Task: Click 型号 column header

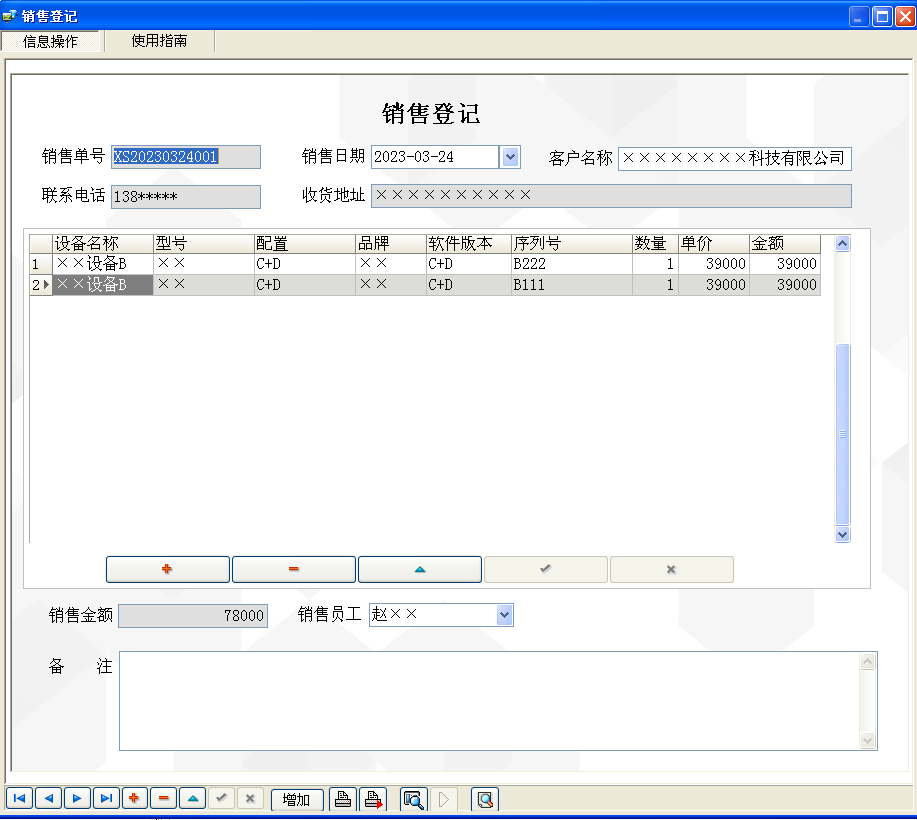Action: [x=204, y=243]
